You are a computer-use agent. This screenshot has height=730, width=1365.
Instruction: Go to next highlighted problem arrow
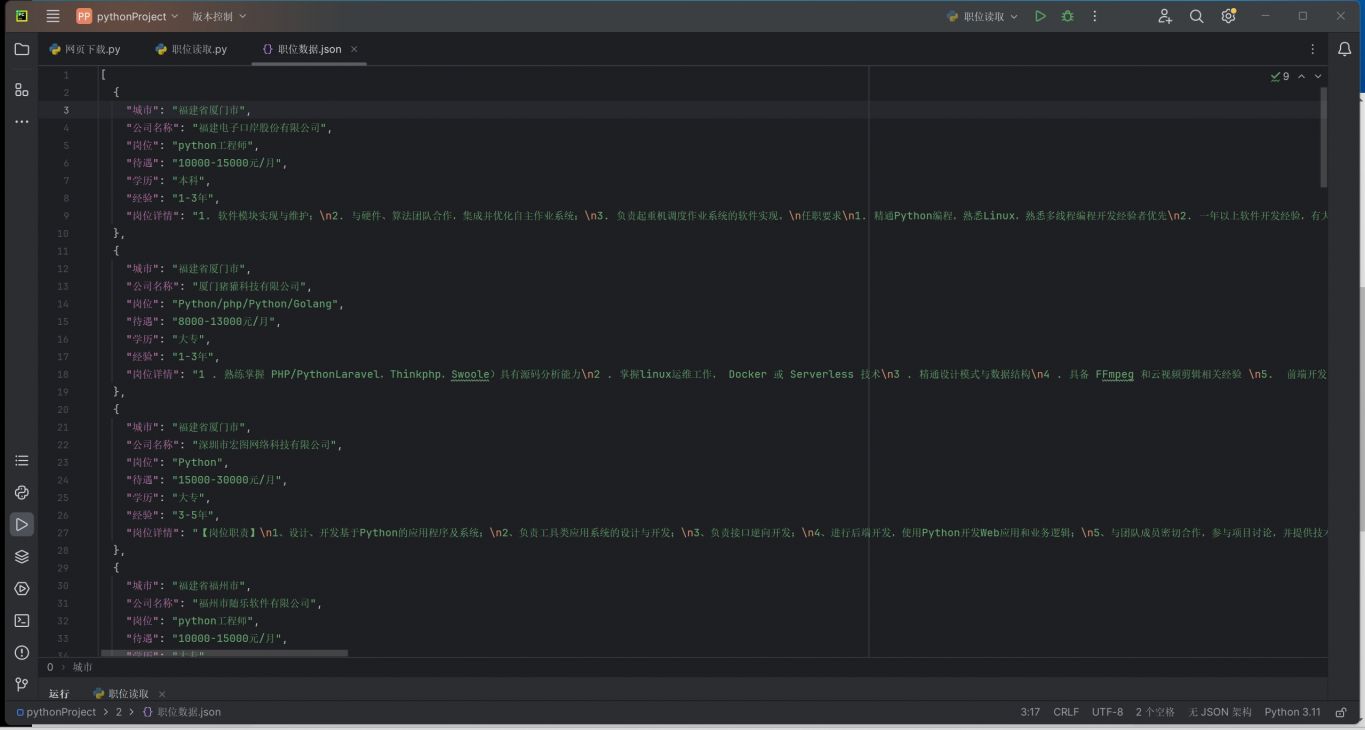(1318, 76)
